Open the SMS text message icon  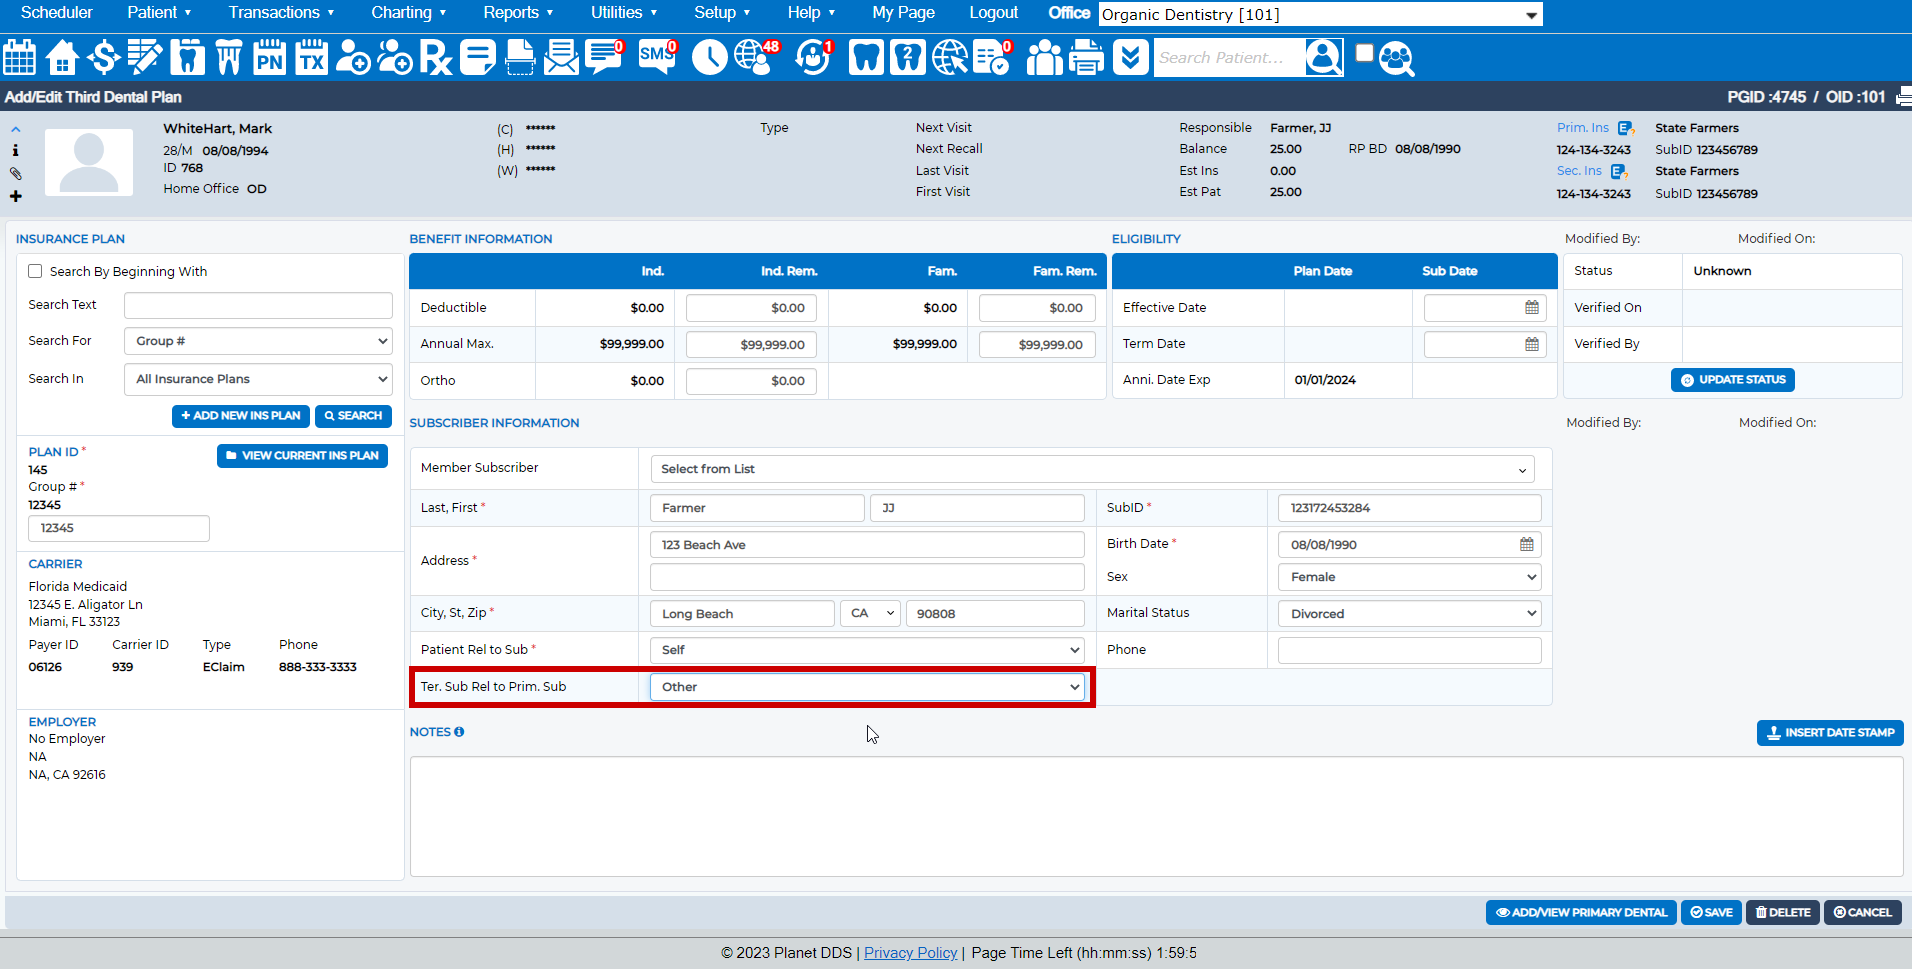tap(657, 57)
